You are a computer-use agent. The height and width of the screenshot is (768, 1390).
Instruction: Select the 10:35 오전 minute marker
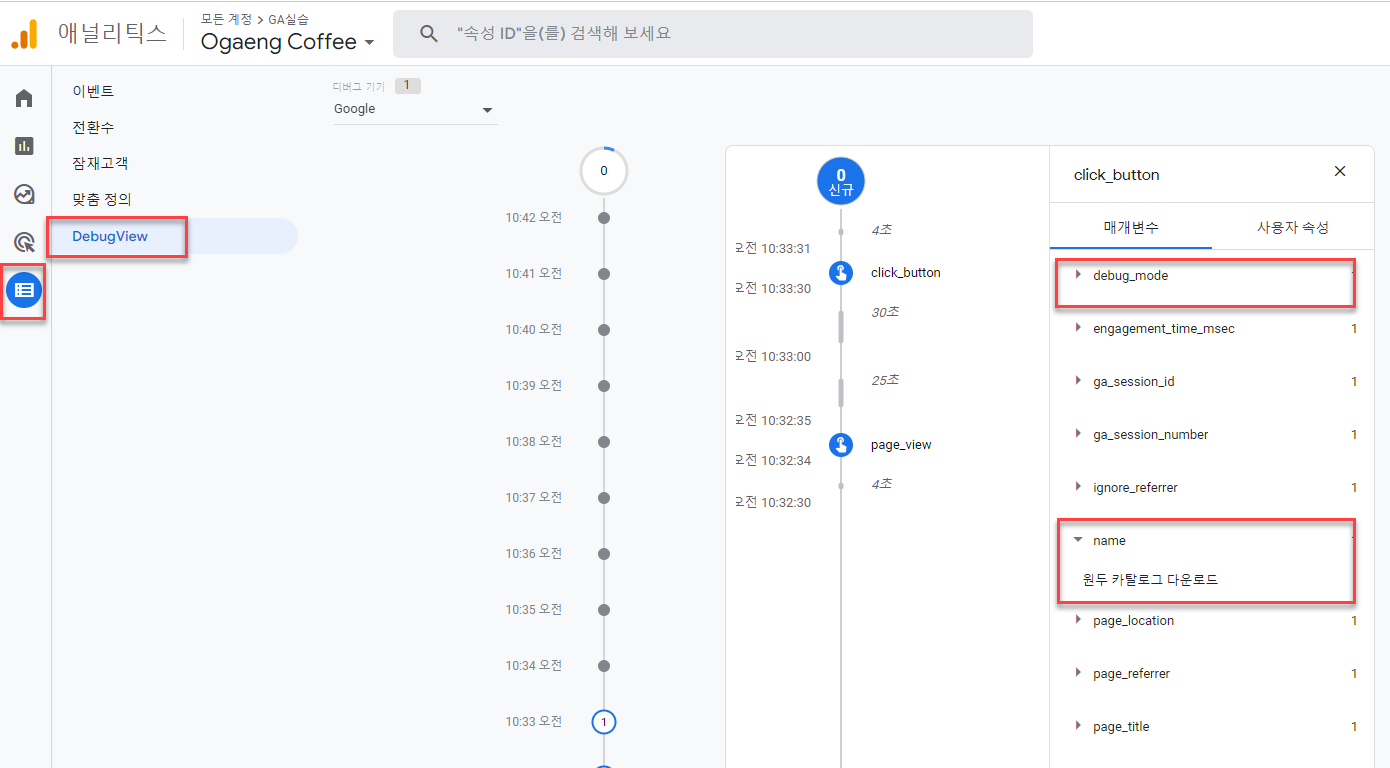[603, 609]
